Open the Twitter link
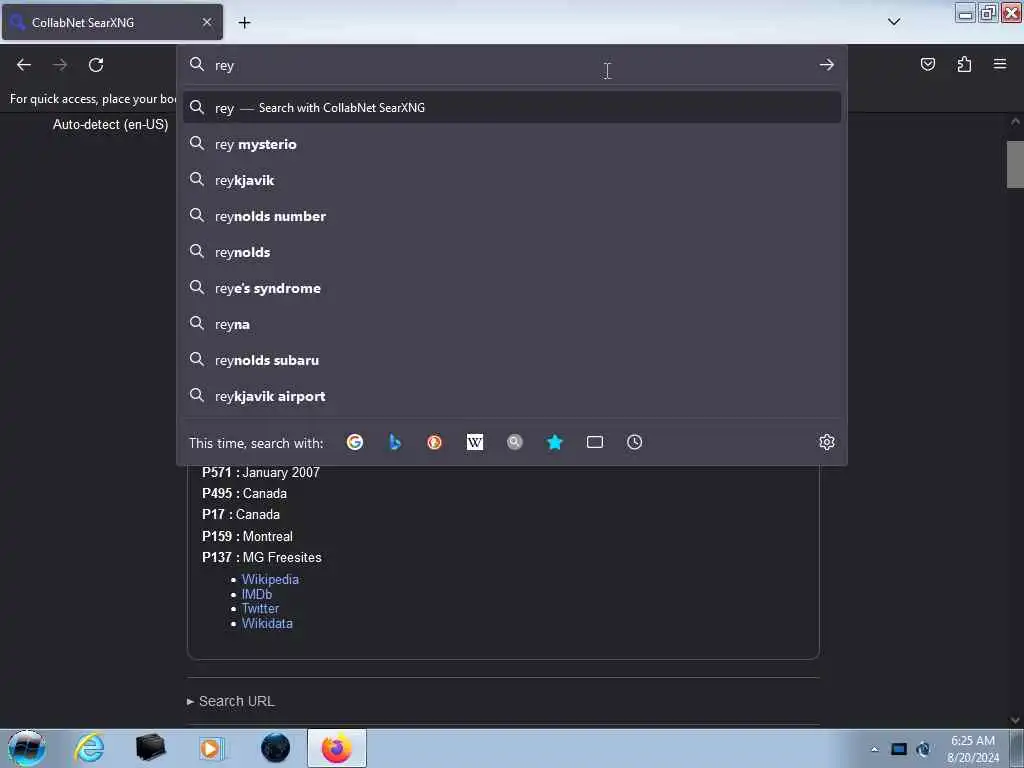 260,609
